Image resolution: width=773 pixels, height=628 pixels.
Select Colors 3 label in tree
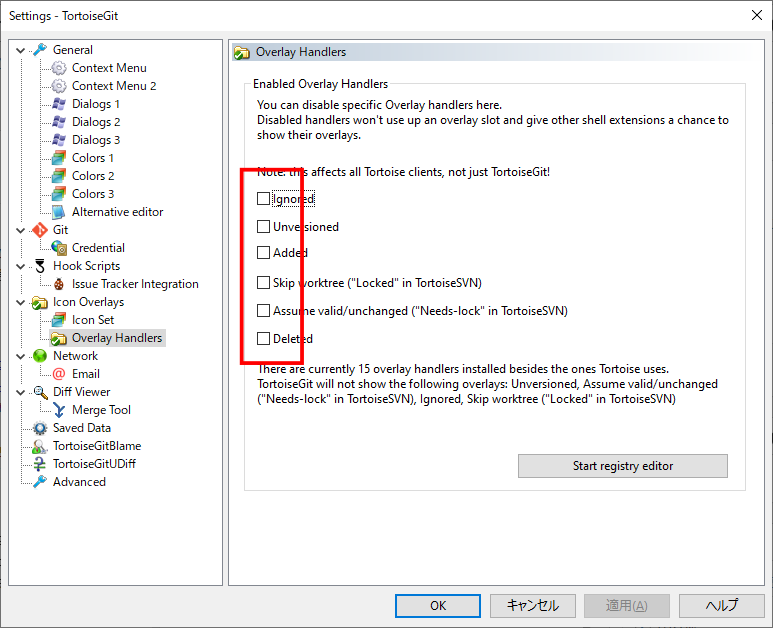[93, 194]
